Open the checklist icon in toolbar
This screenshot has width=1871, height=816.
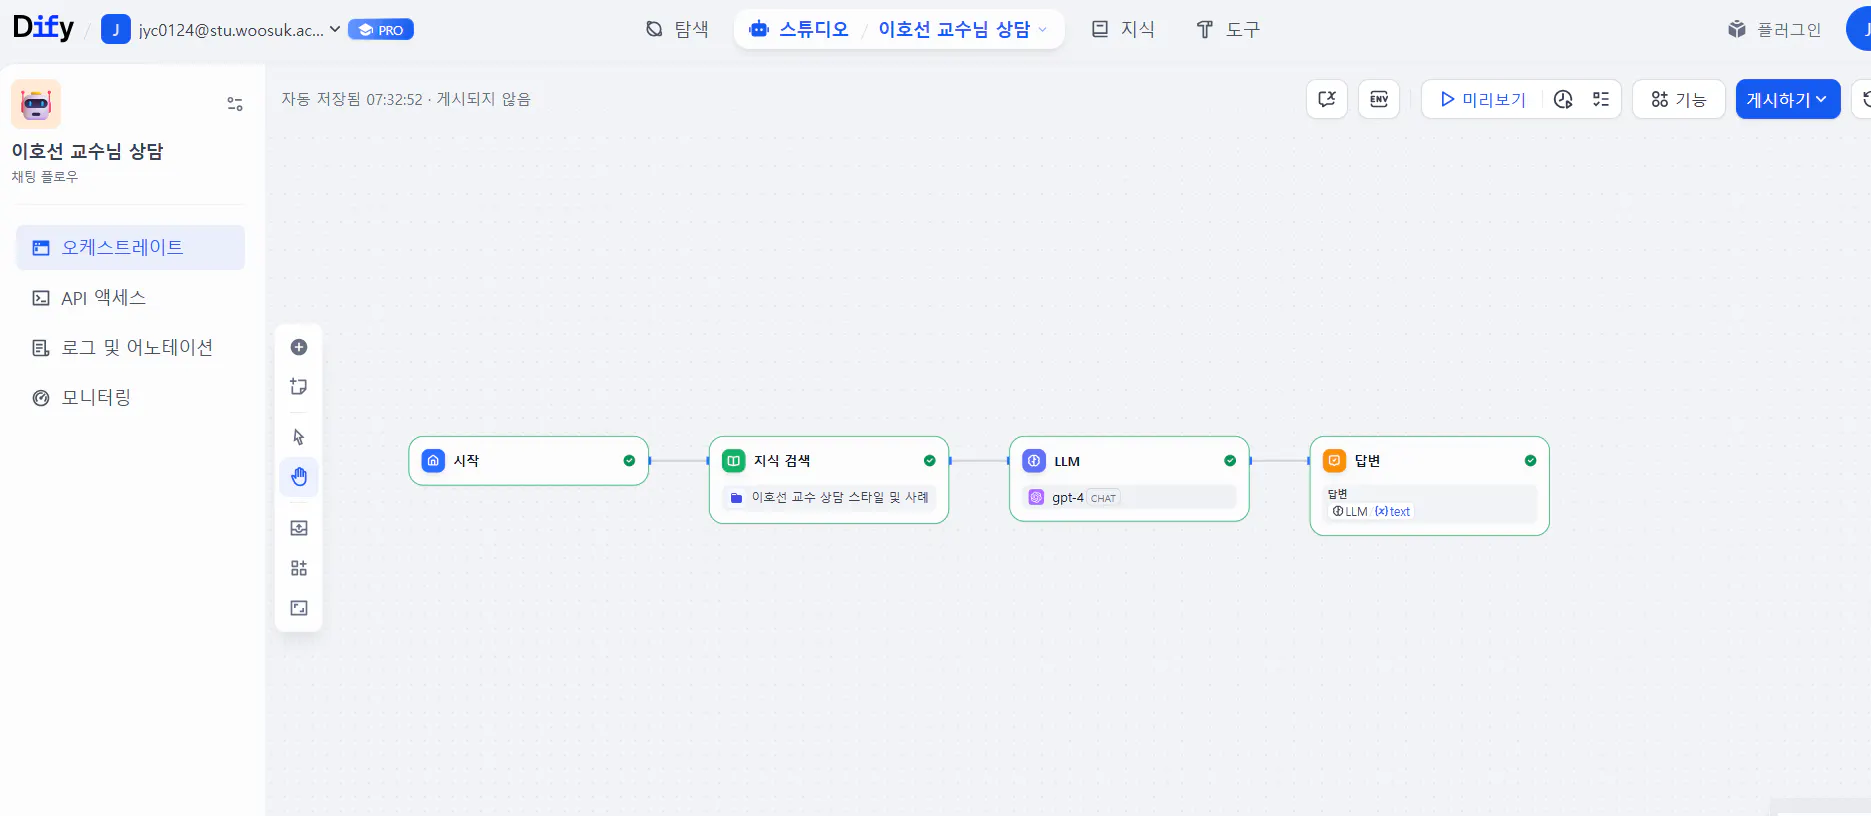[1601, 99]
